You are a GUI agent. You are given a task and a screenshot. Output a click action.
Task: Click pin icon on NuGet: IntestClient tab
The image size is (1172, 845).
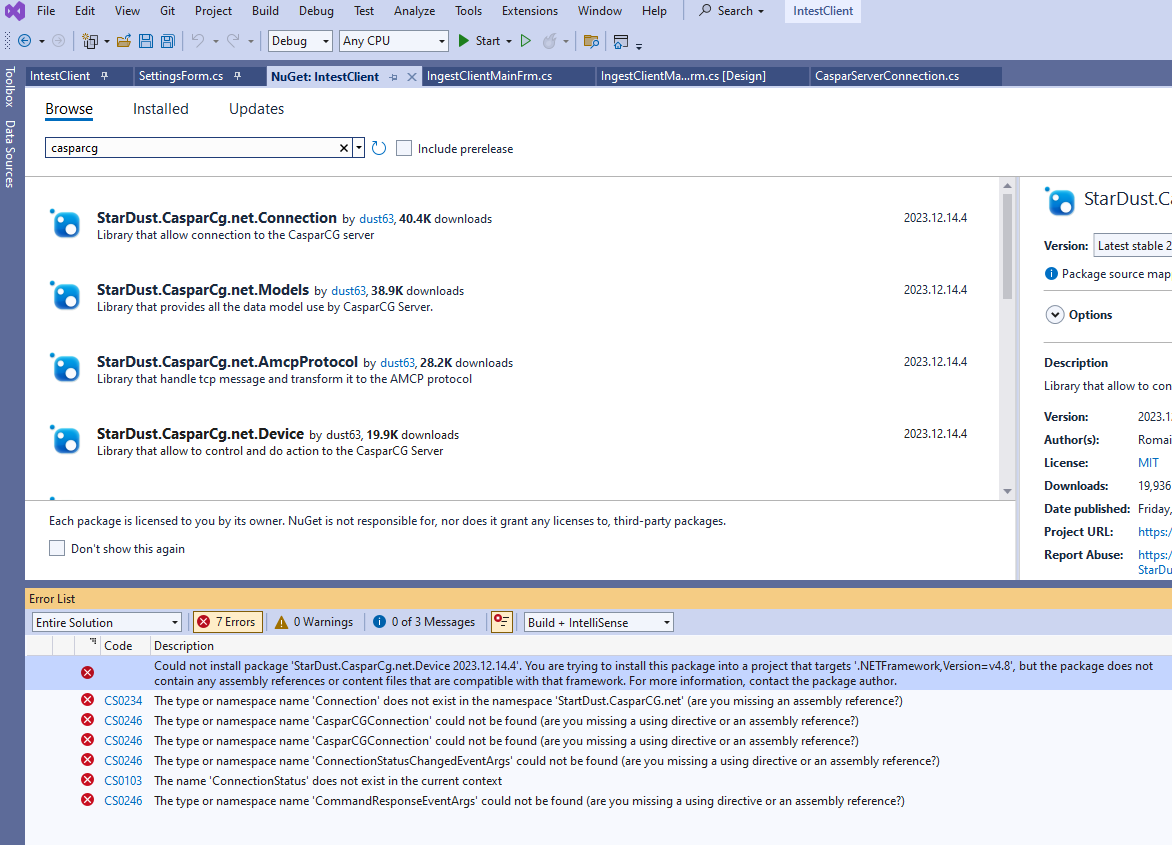(394, 77)
